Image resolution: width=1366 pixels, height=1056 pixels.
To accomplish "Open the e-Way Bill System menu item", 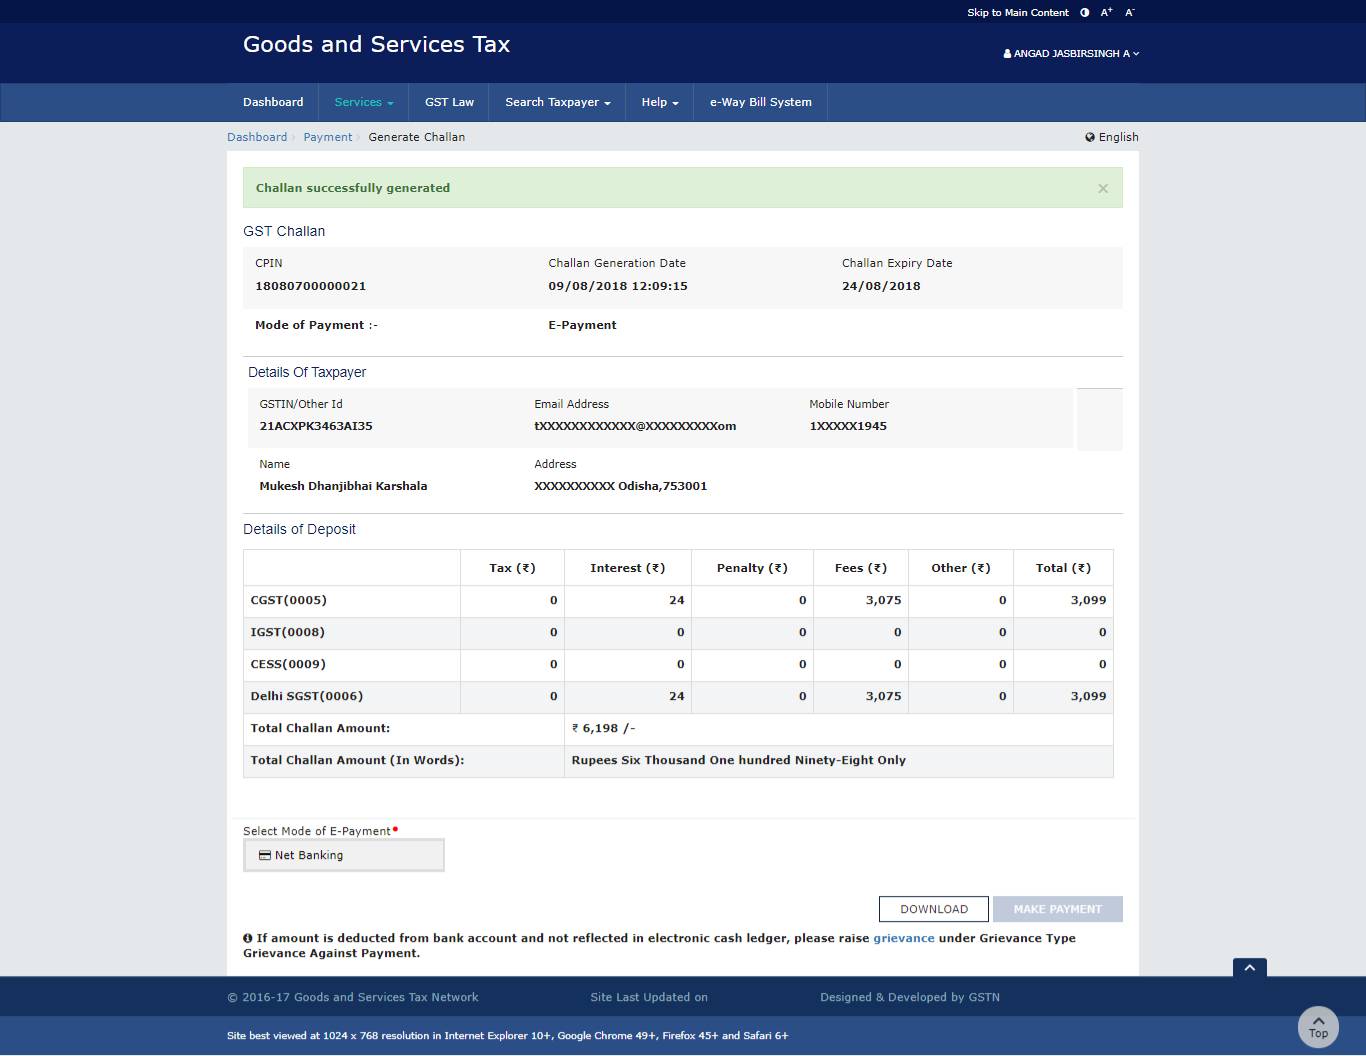I will [x=760, y=101].
